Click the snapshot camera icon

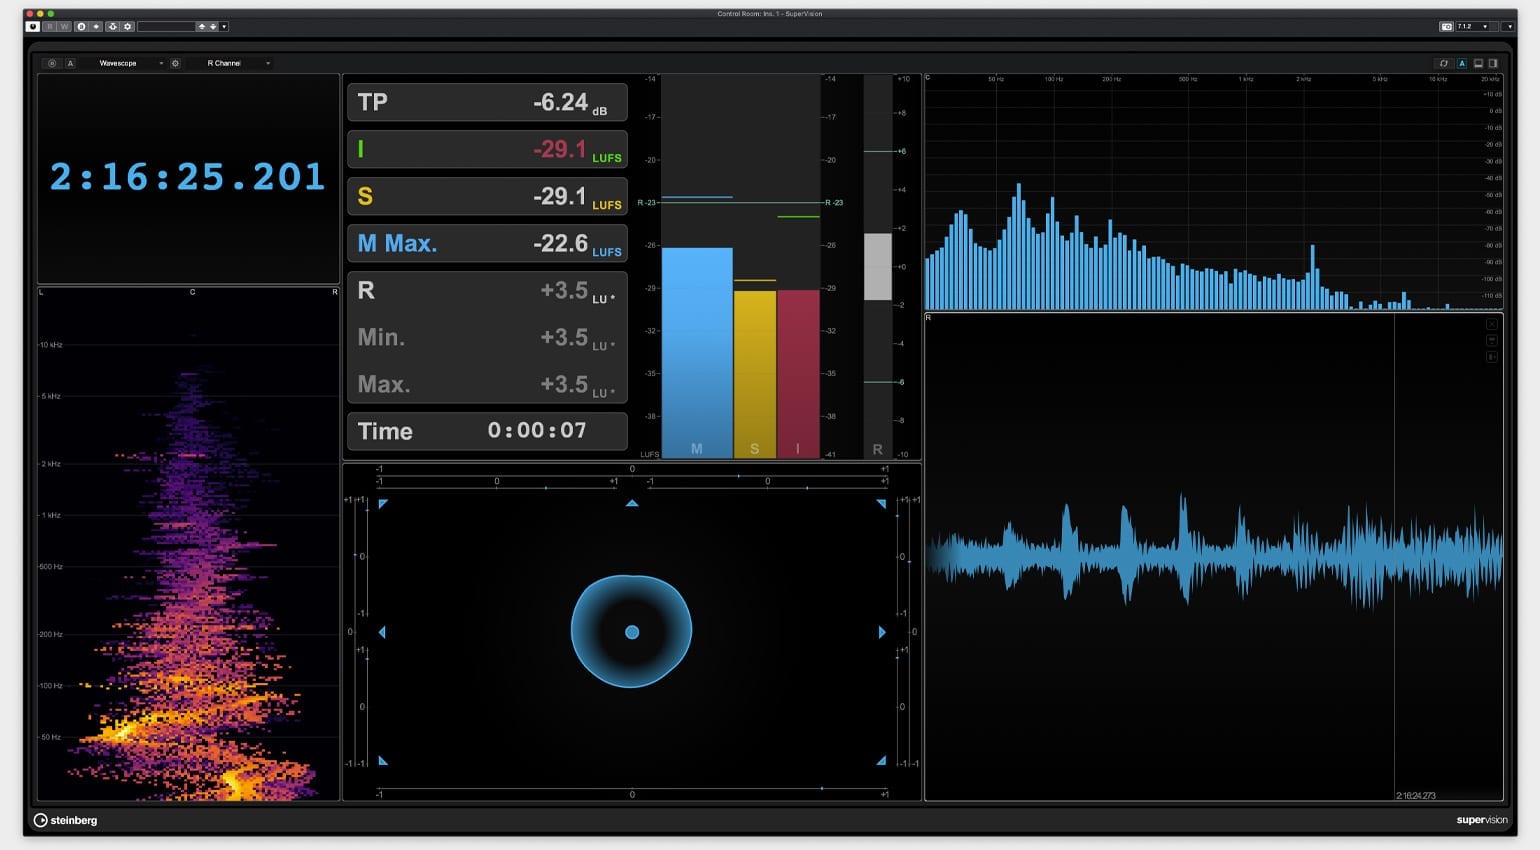1446,27
